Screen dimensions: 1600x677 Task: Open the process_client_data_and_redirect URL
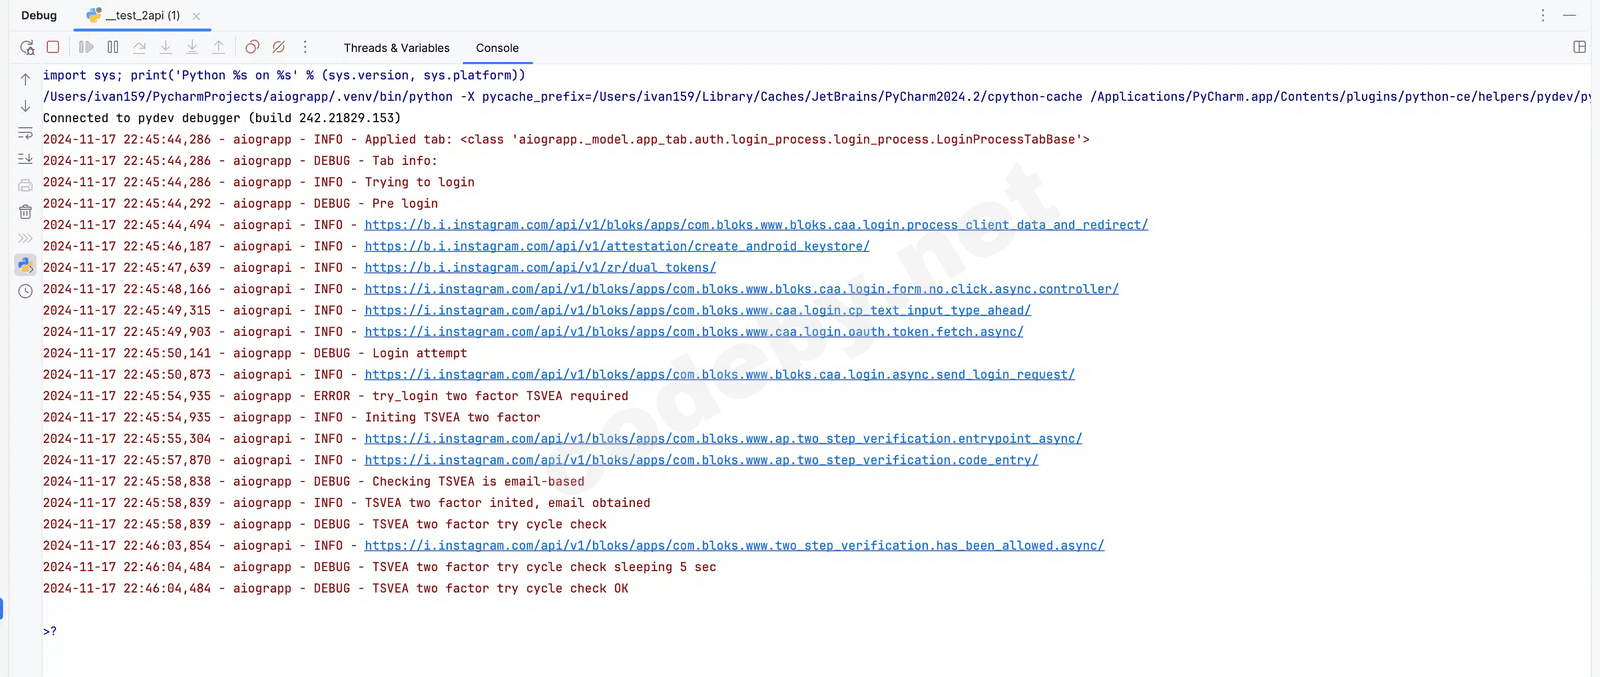756,225
